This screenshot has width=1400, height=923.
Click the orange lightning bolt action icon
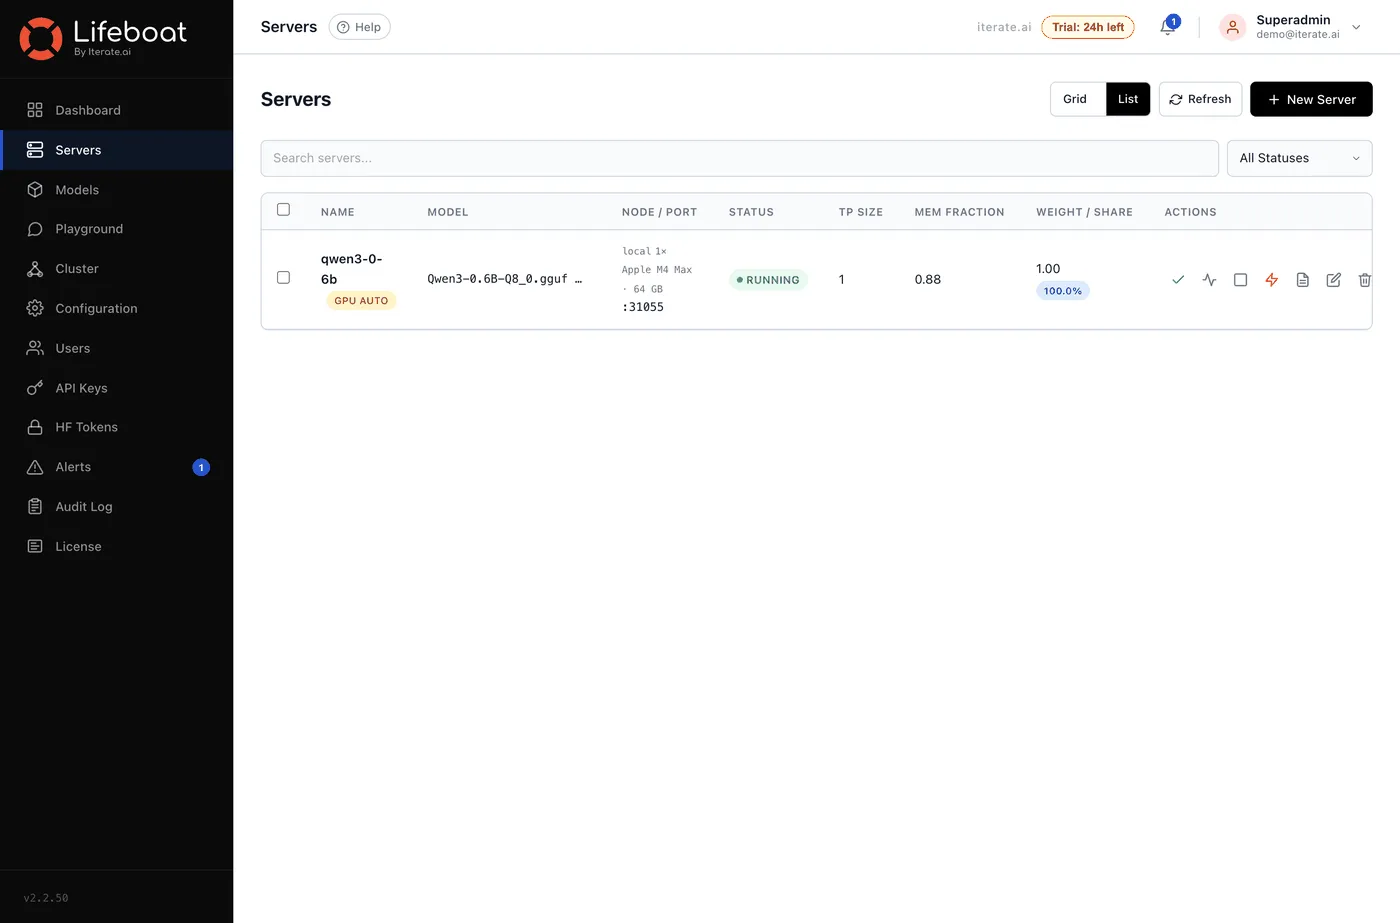click(1271, 280)
